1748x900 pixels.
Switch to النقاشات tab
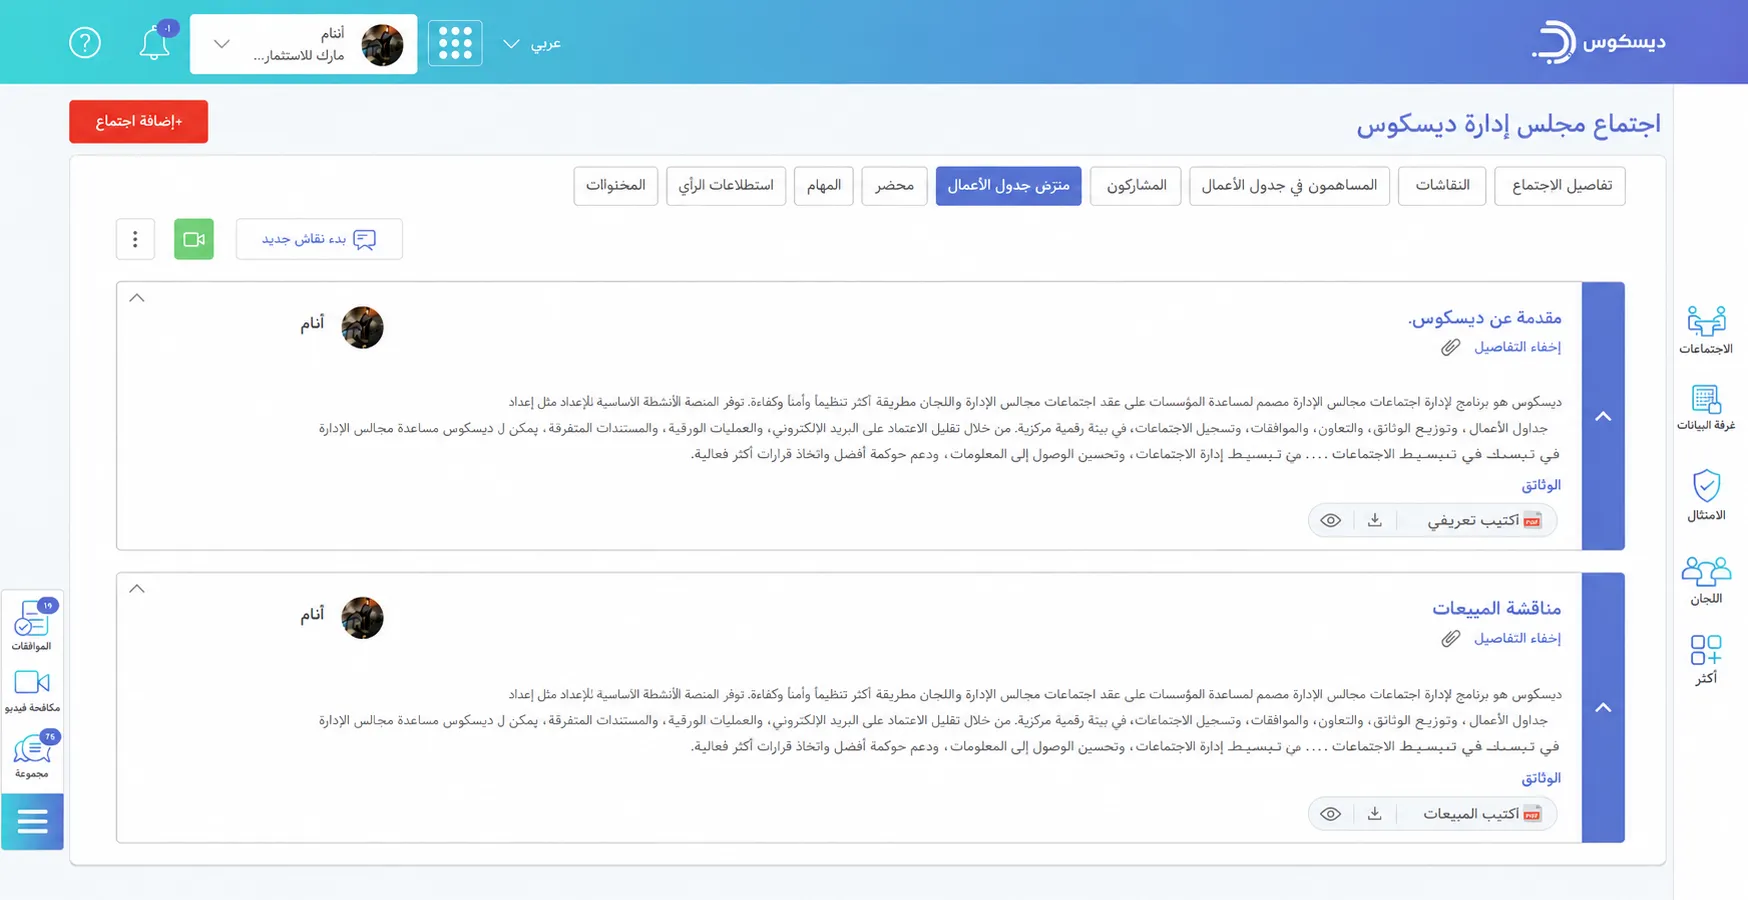[1442, 186]
